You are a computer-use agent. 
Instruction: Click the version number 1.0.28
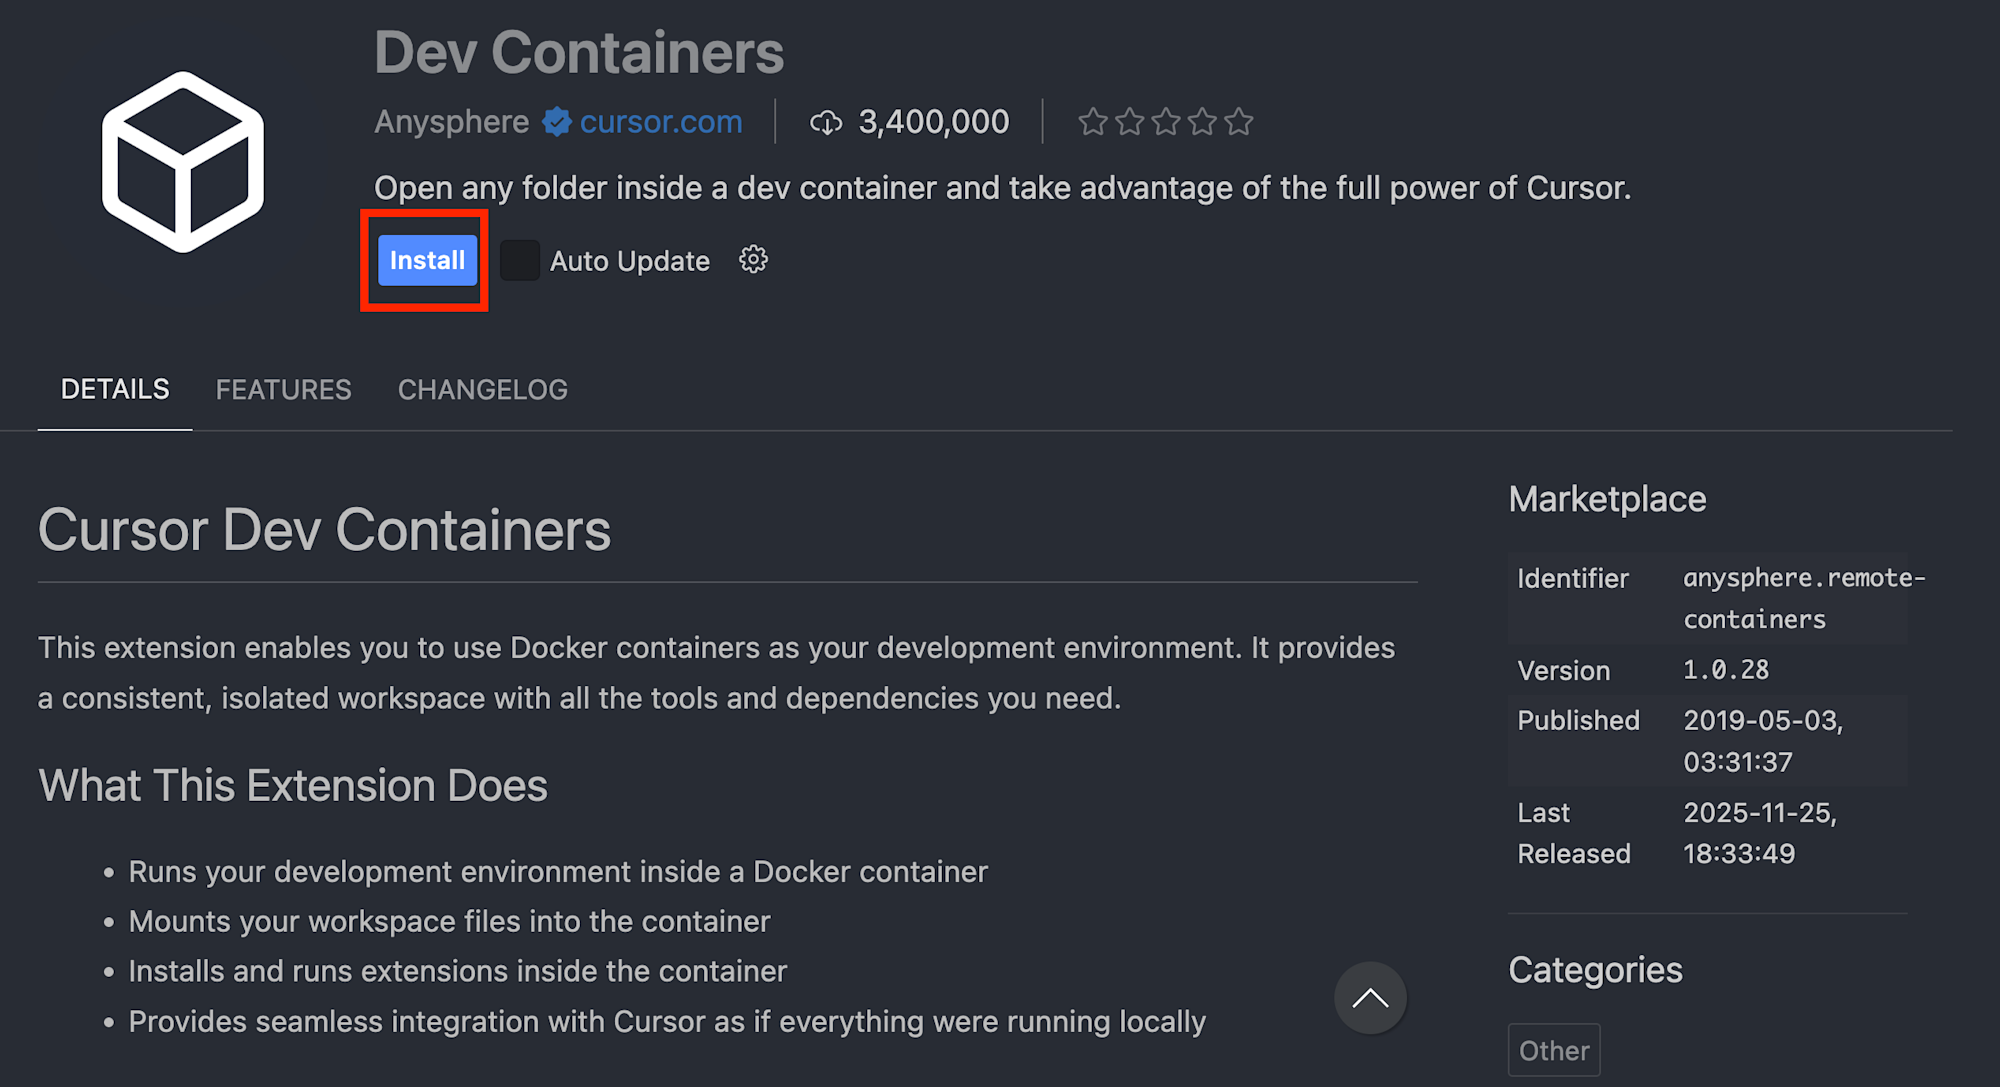point(1726,670)
